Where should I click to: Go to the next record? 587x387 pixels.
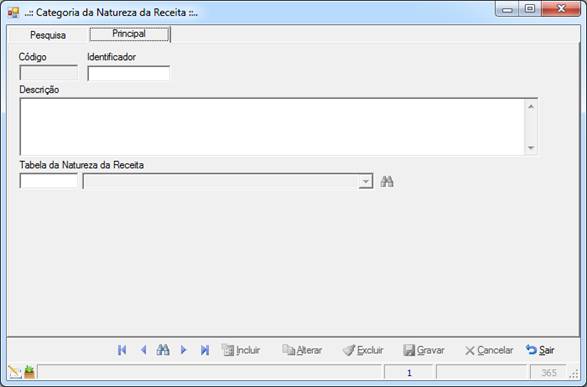(183, 350)
